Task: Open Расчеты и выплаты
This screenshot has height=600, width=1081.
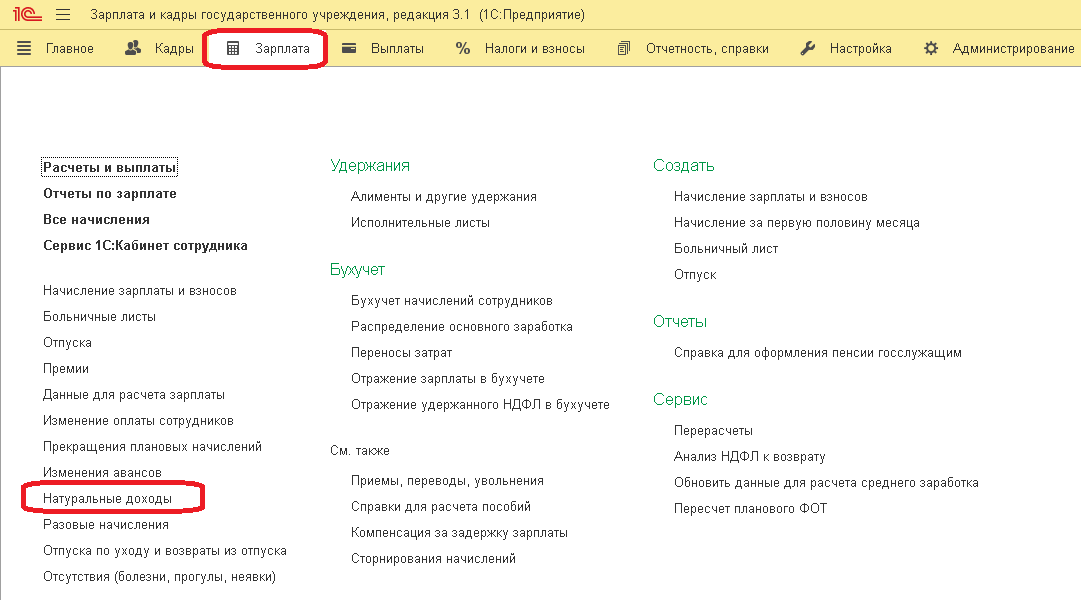Action: pyautogui.click(x=110, y=168)
